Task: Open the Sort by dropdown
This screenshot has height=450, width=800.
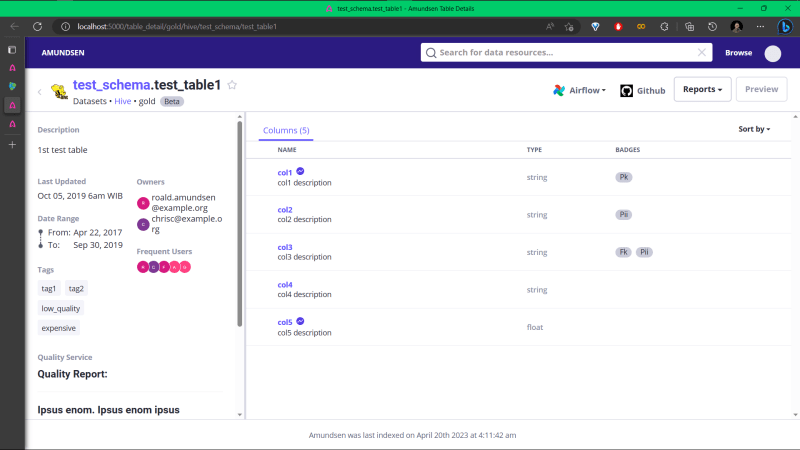Action: pos(754,129)
